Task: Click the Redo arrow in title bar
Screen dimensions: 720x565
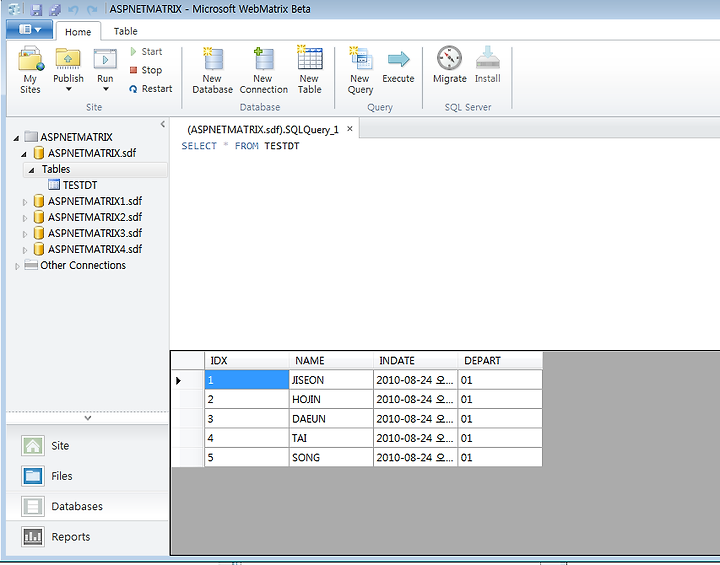Action: (92, 9)
